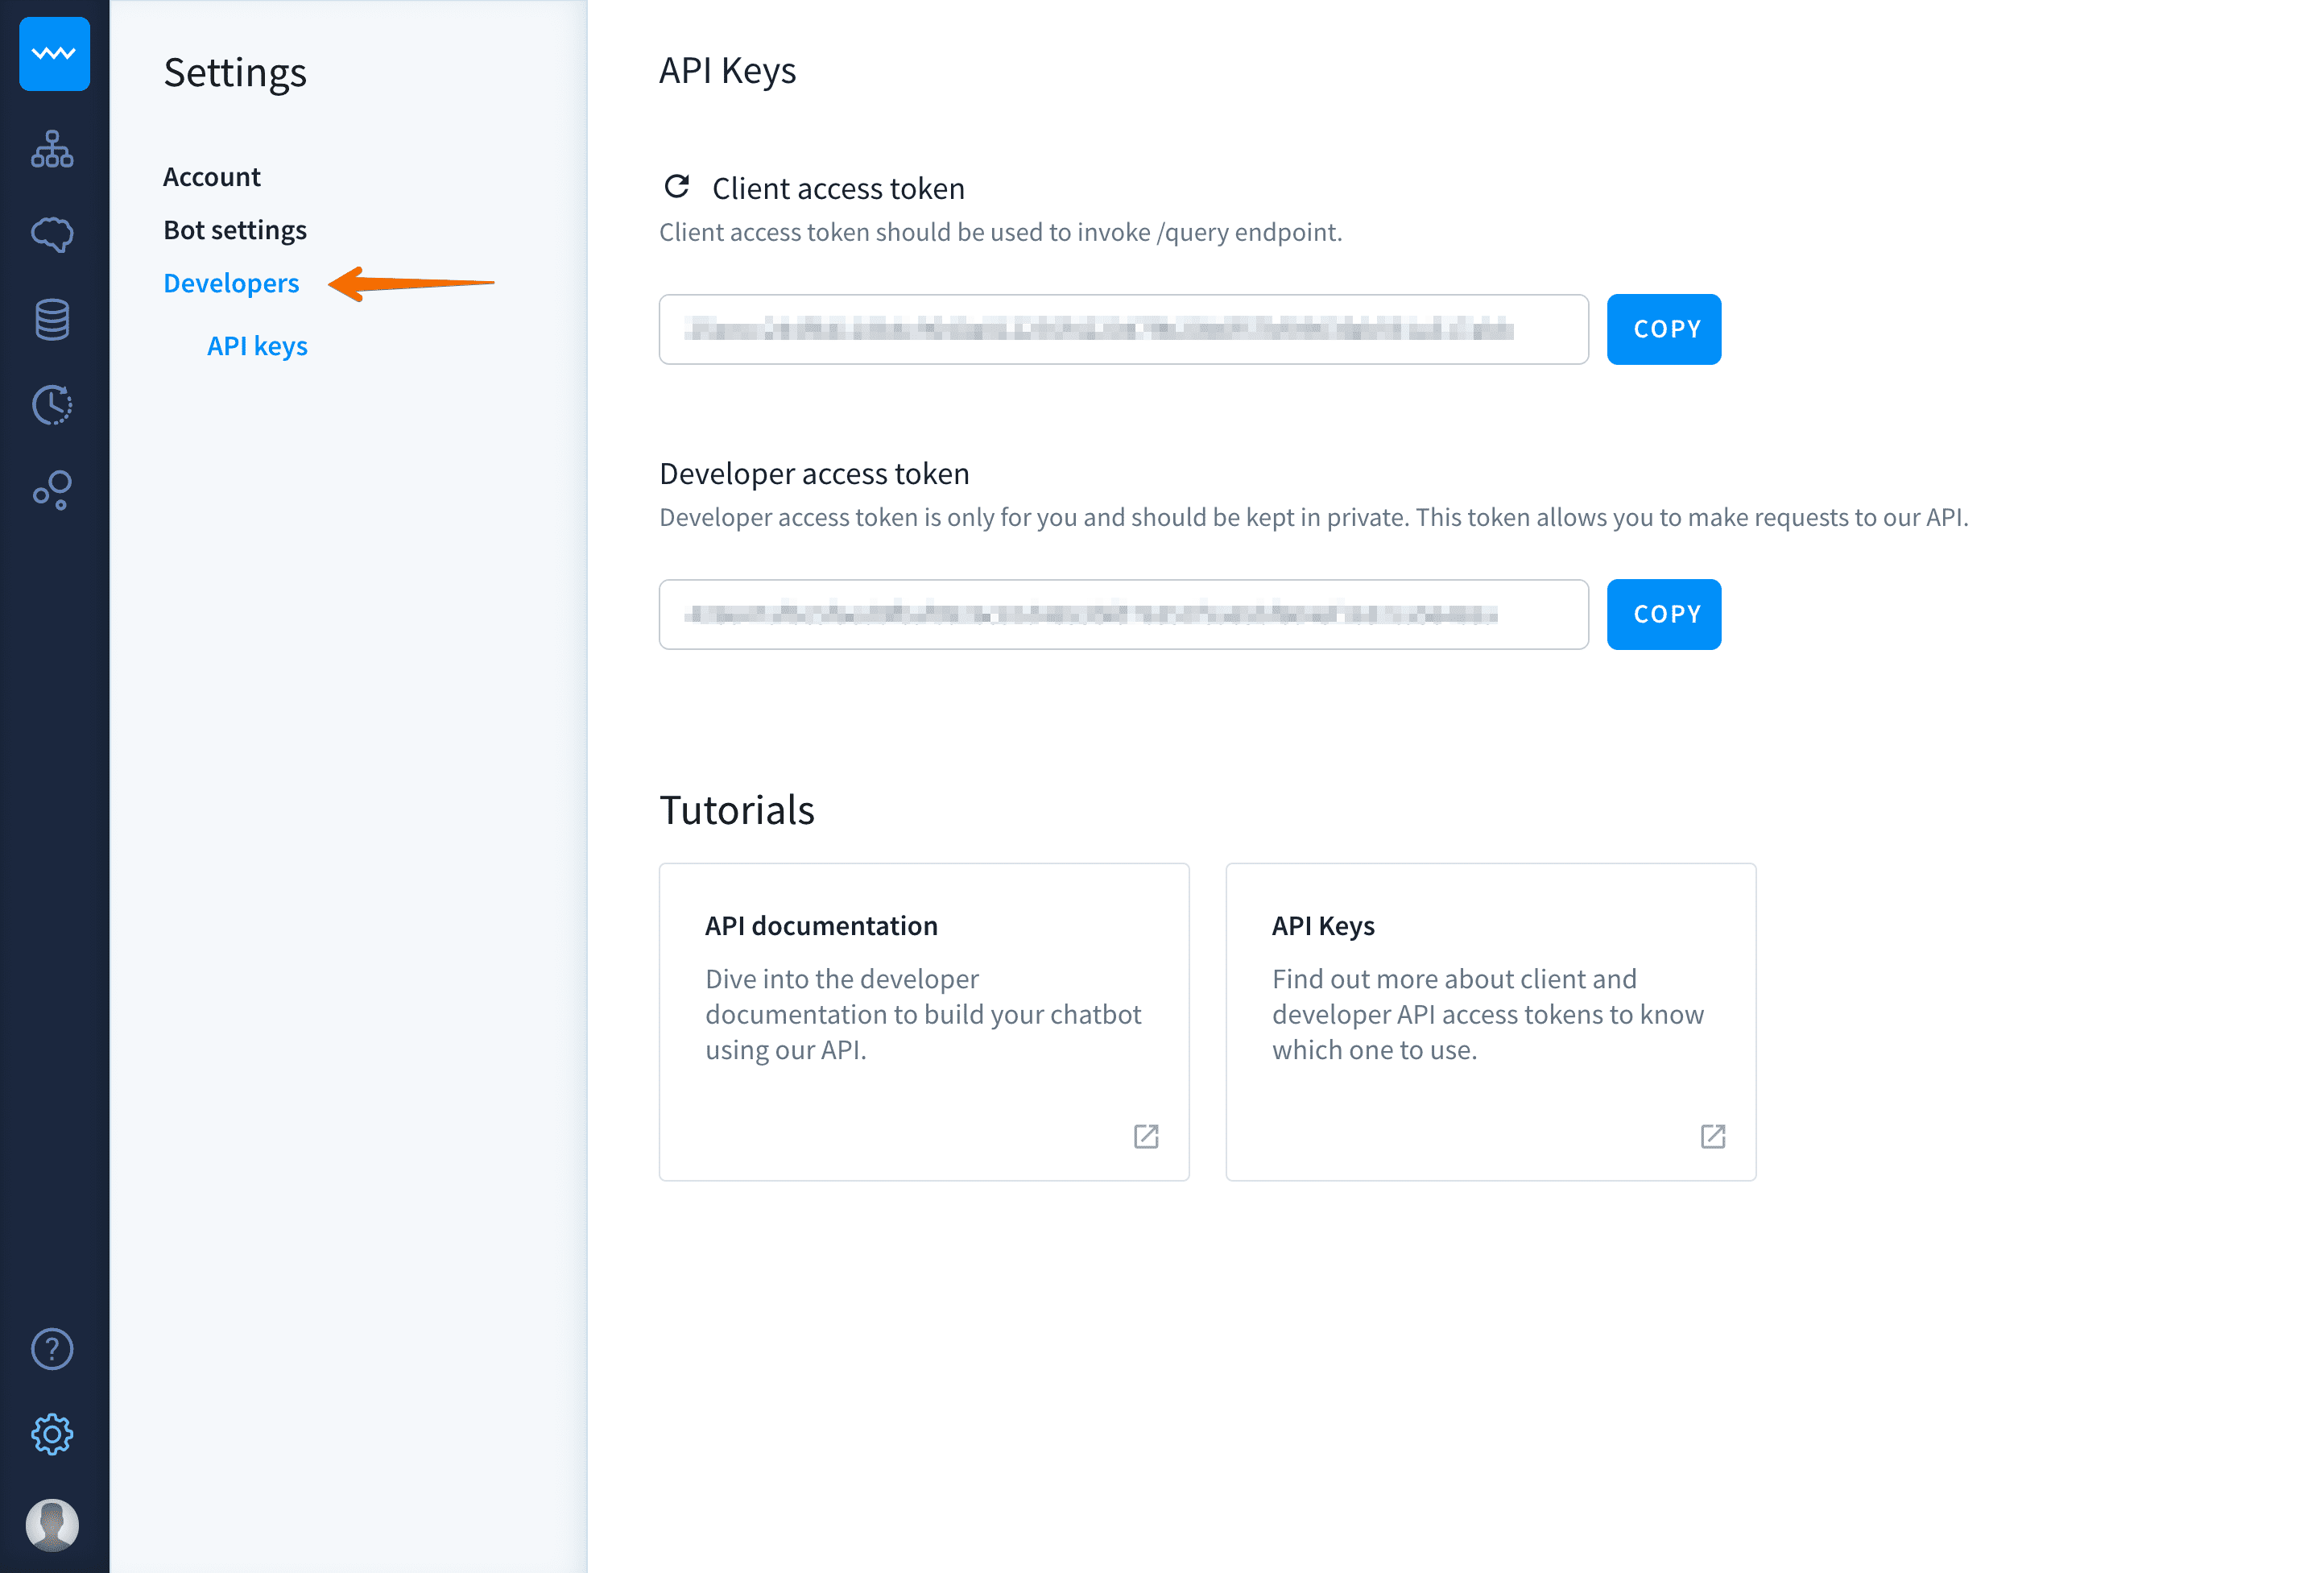This screenshot has height=1573, width=2324.
Task: Go to Account settings
Action: [212, 177]
